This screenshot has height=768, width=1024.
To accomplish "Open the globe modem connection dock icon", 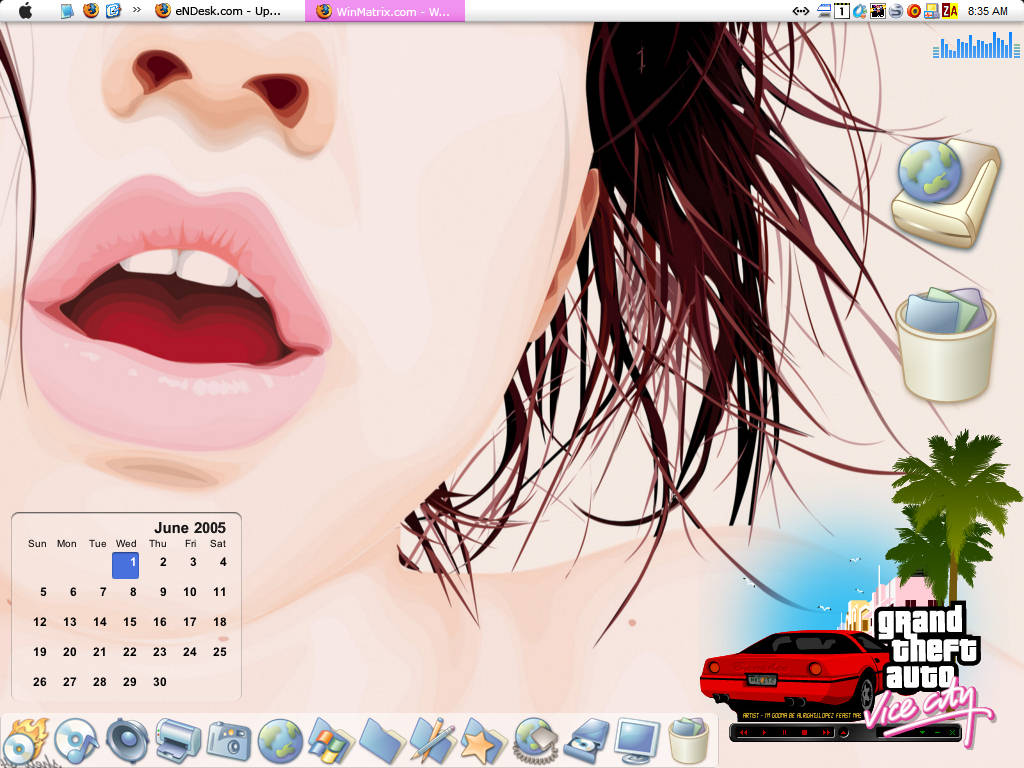I will pos(535,740).
